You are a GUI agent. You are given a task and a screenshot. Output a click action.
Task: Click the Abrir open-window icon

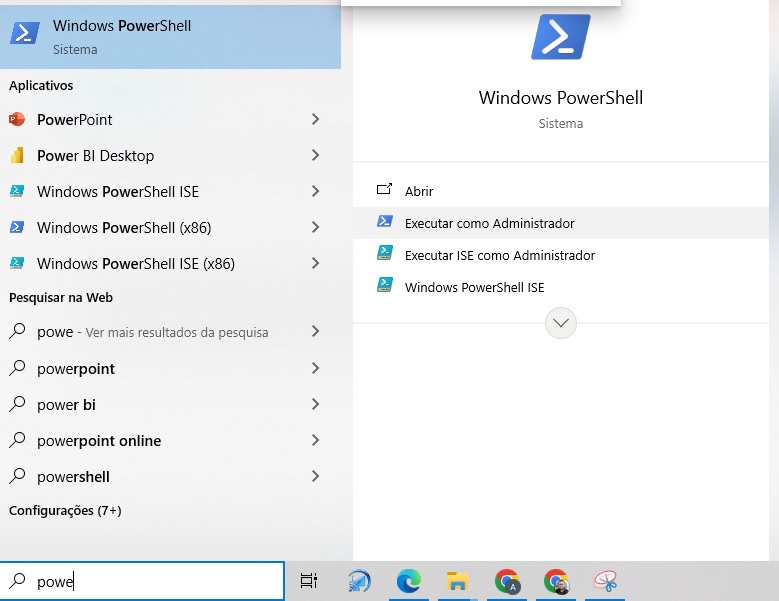point(384,189)
